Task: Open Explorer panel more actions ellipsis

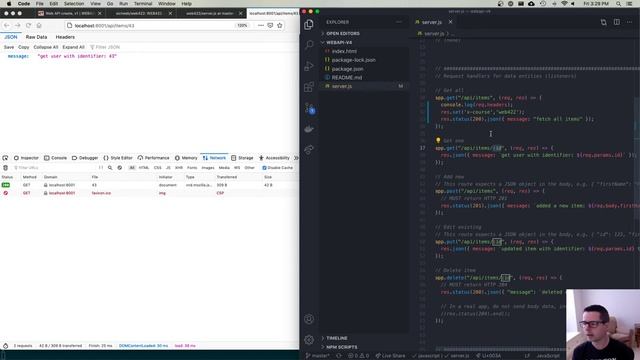Action: 399,22
